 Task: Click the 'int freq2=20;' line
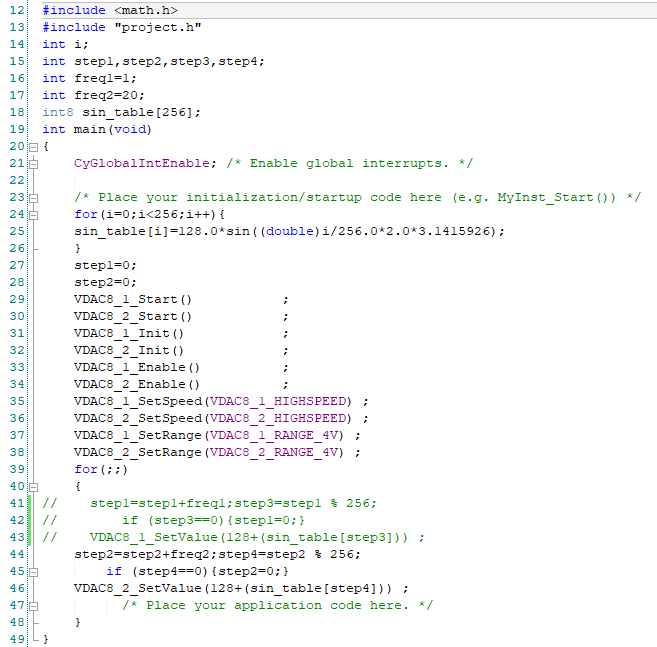coord(93,95)
